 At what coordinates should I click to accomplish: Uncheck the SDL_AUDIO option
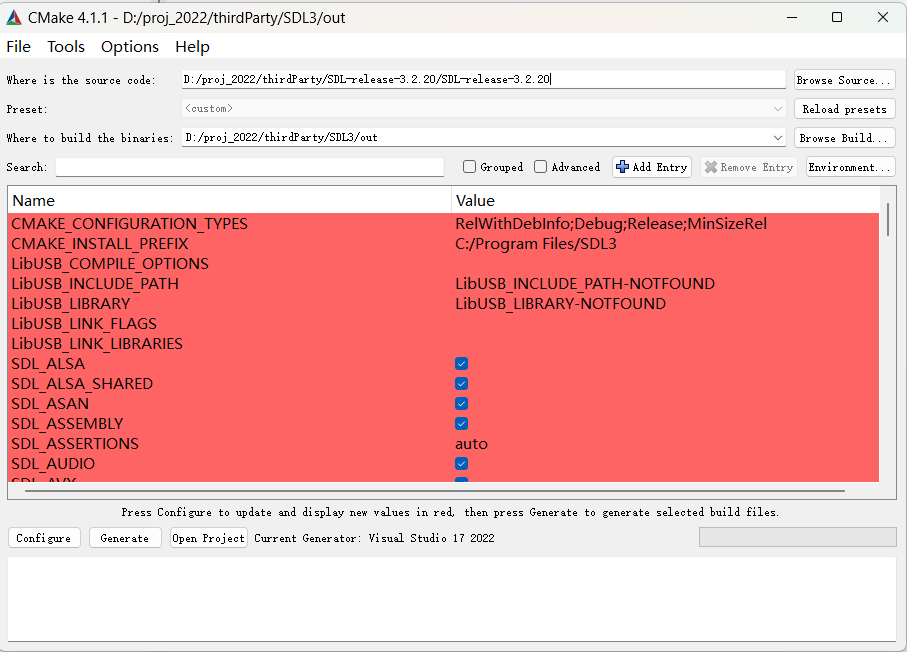click(x=462, y=463)
